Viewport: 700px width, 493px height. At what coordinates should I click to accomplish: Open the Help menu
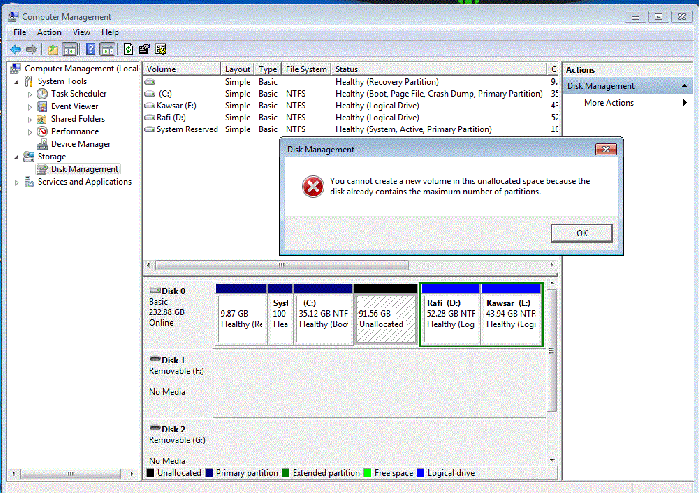[110, 32]
